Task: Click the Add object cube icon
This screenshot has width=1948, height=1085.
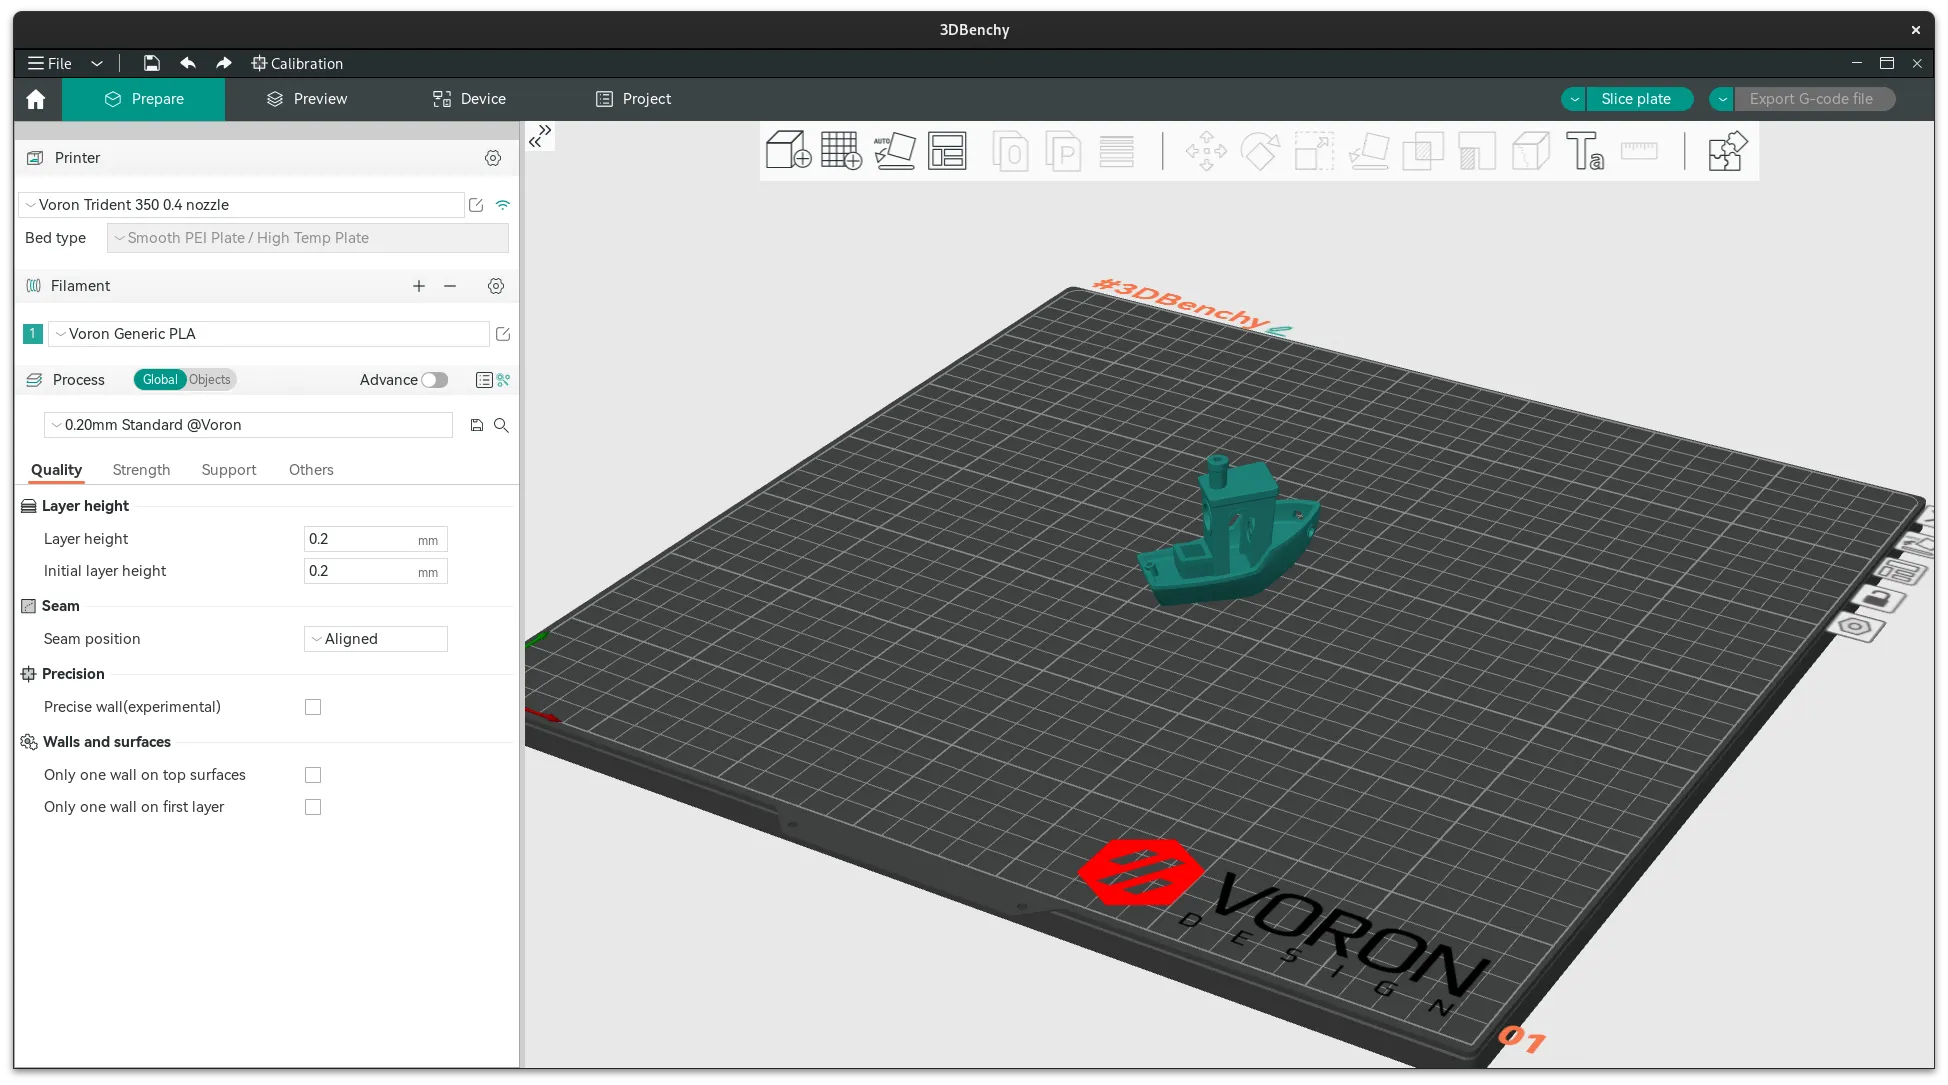Action: (788, 151)
